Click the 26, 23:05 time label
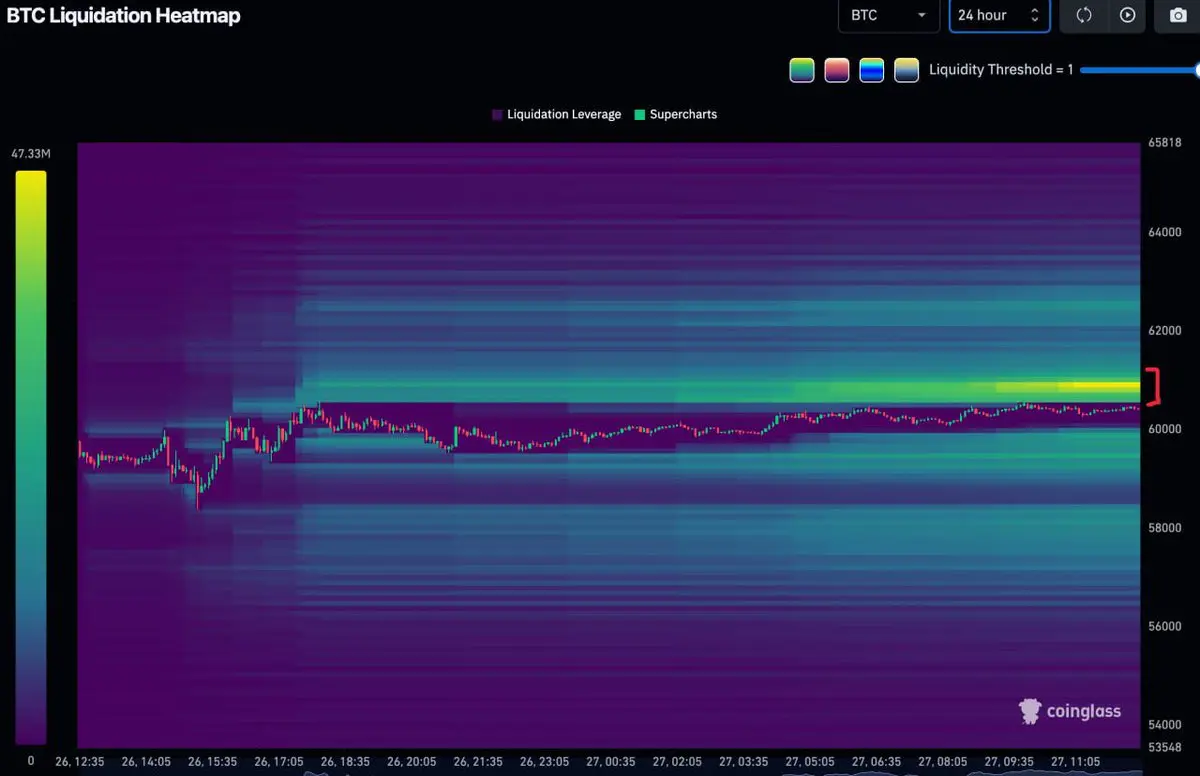 pos(544,762)
